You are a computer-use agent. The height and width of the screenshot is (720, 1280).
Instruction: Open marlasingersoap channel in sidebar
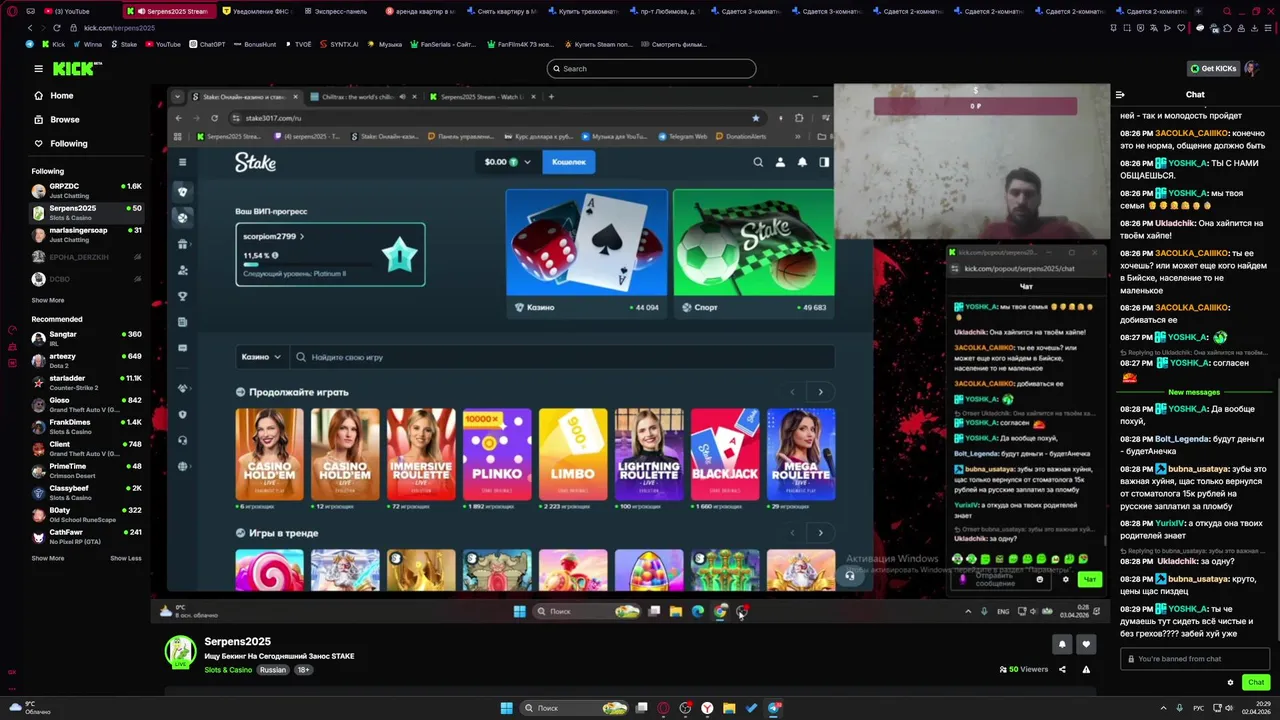86,234
